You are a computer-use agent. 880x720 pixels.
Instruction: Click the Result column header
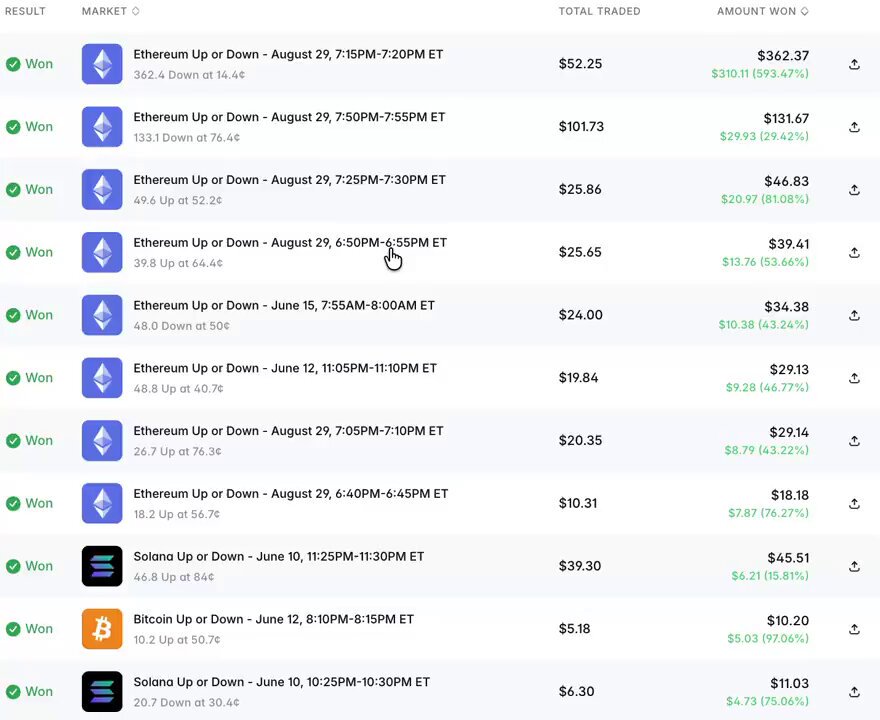(x=25, y=11)
